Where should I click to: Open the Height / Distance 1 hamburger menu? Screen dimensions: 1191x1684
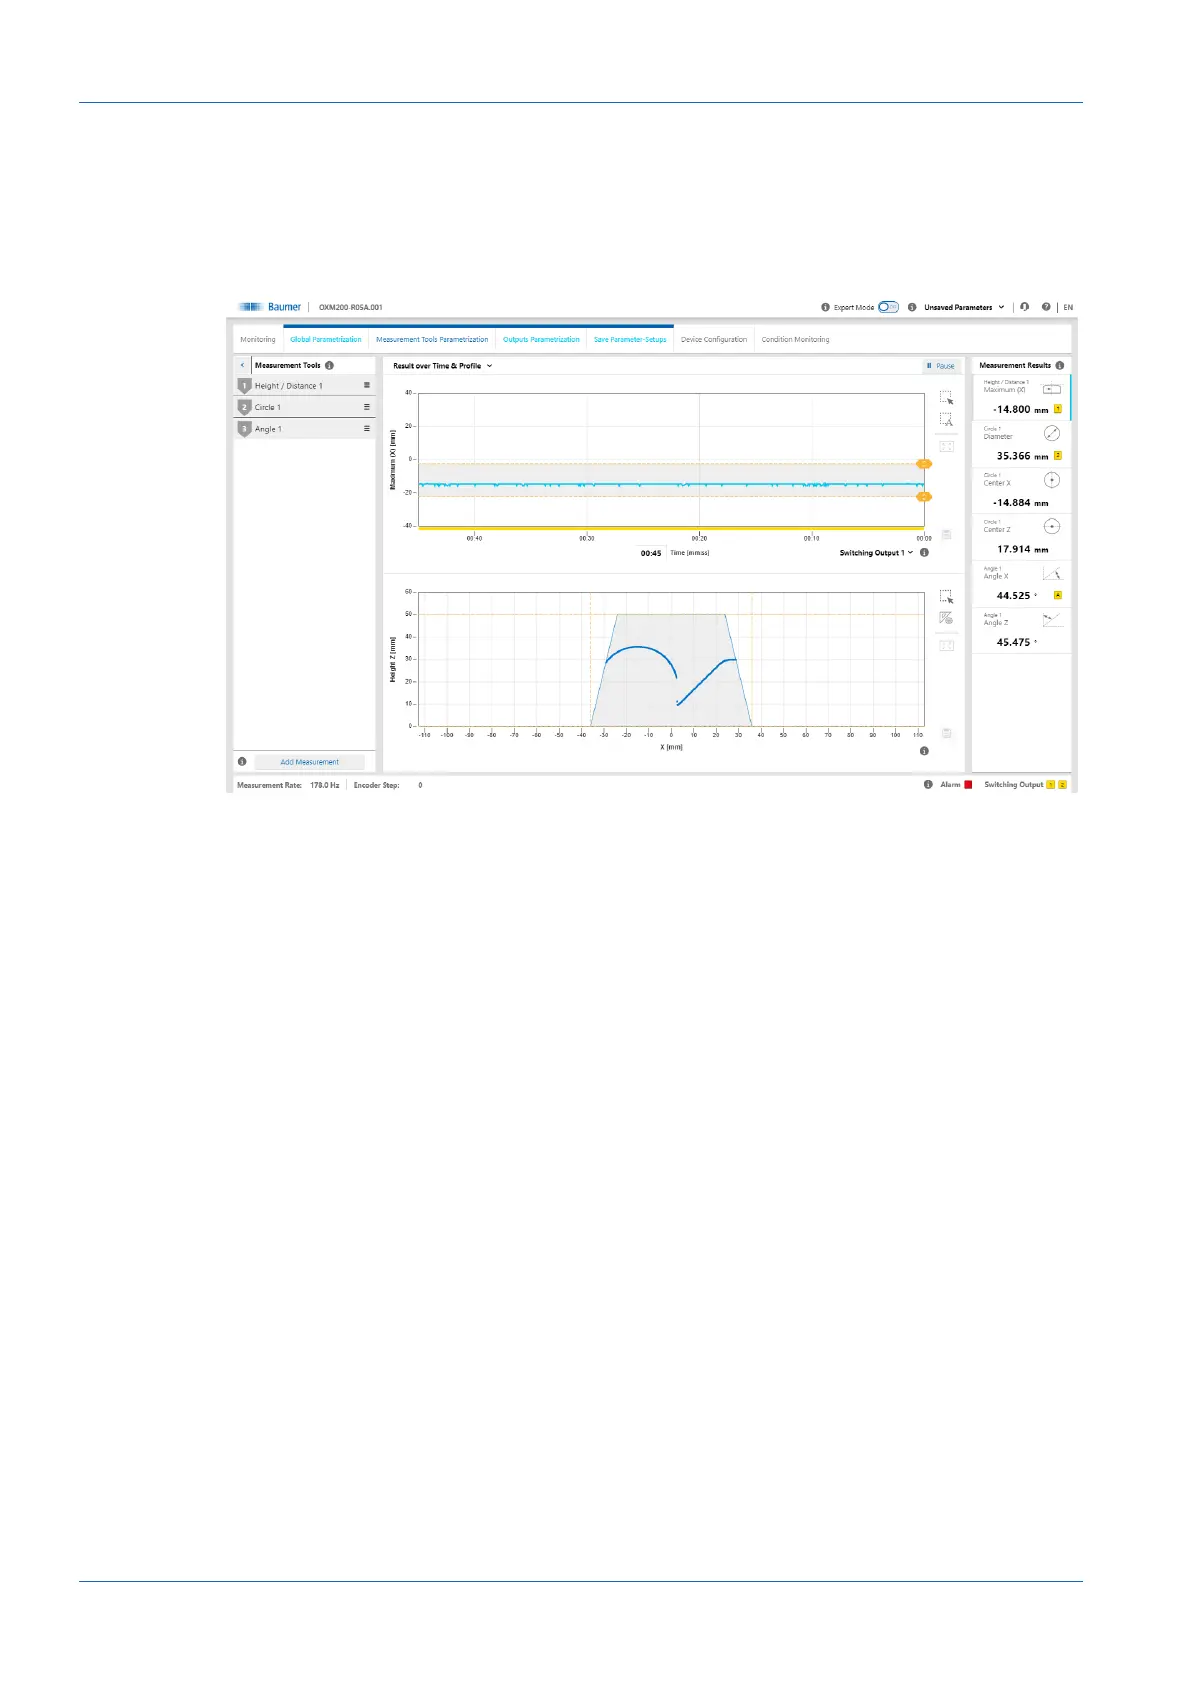coord(367,385)
